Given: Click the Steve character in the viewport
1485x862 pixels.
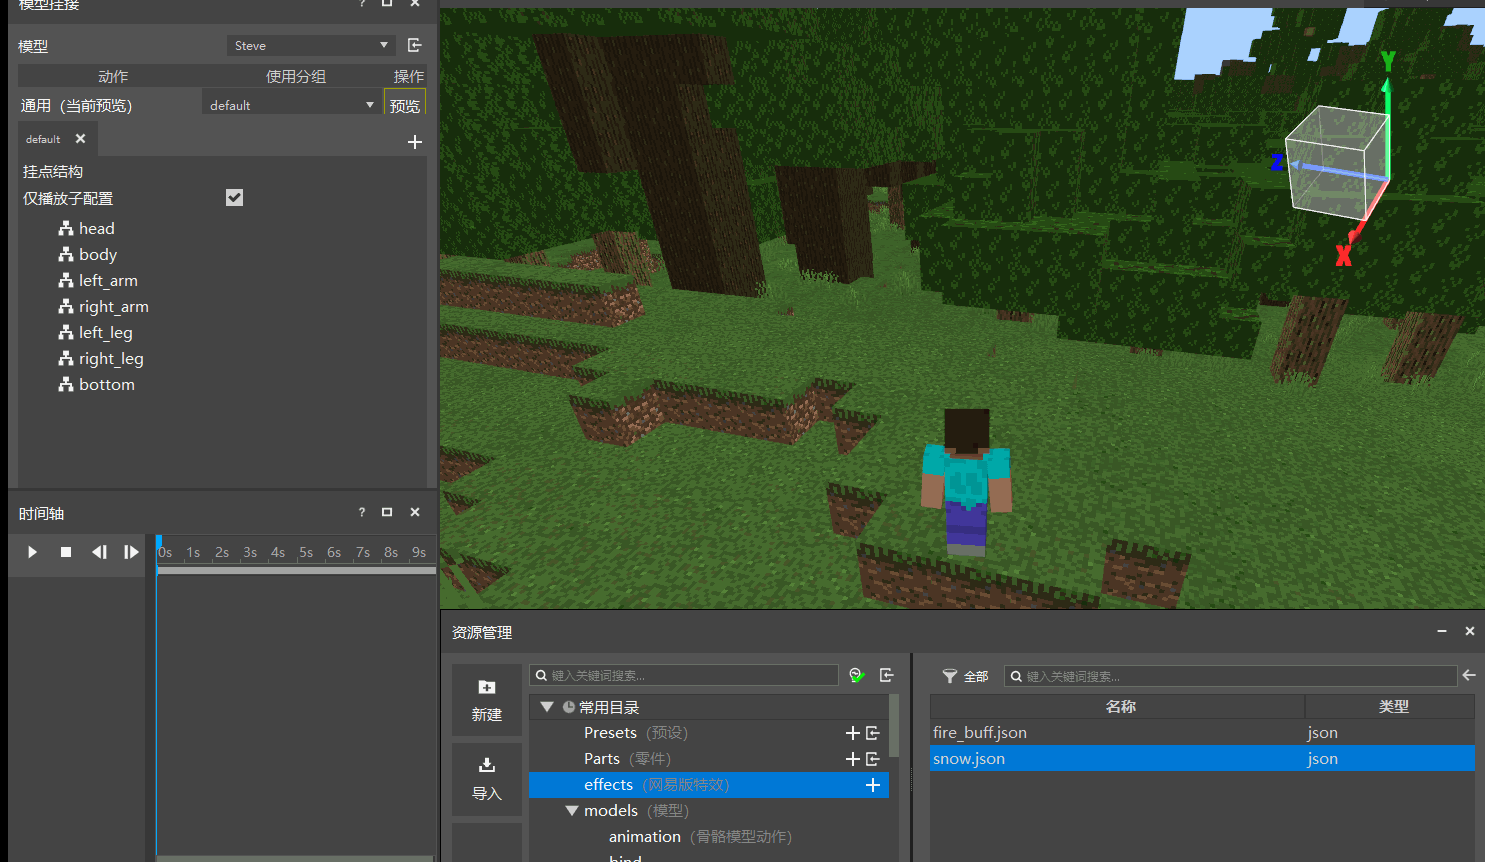Looking at the screenshot, I should 966,482.
